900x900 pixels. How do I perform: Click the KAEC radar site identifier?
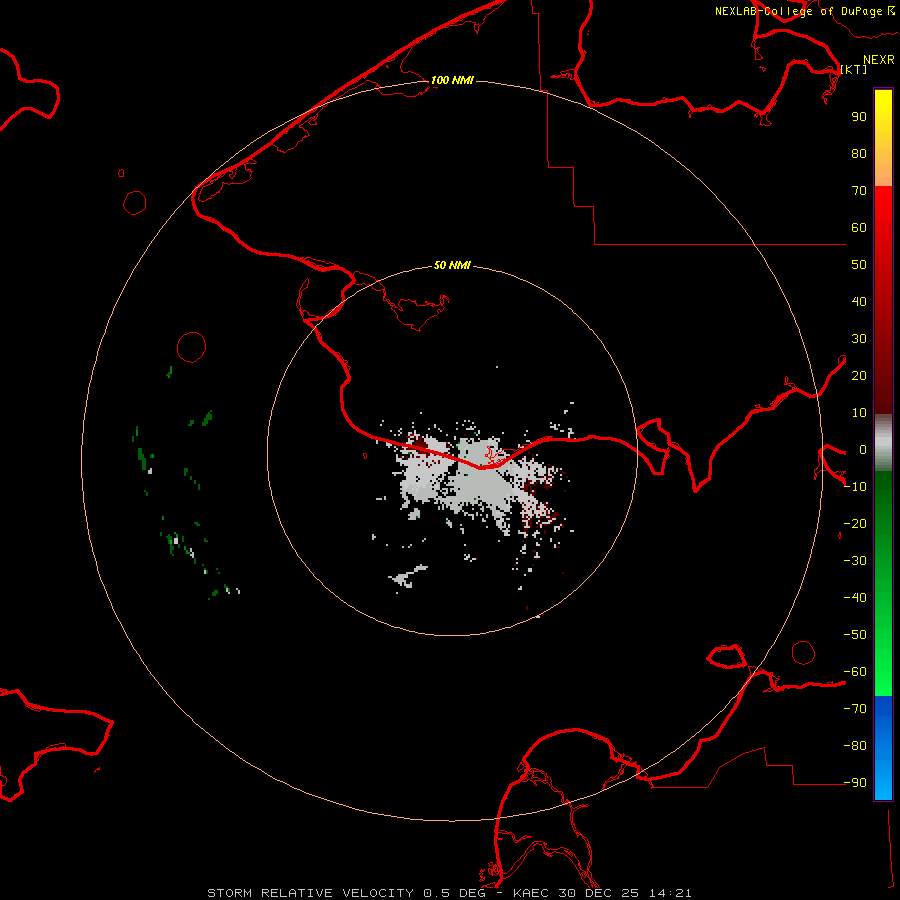pos(534,893)
